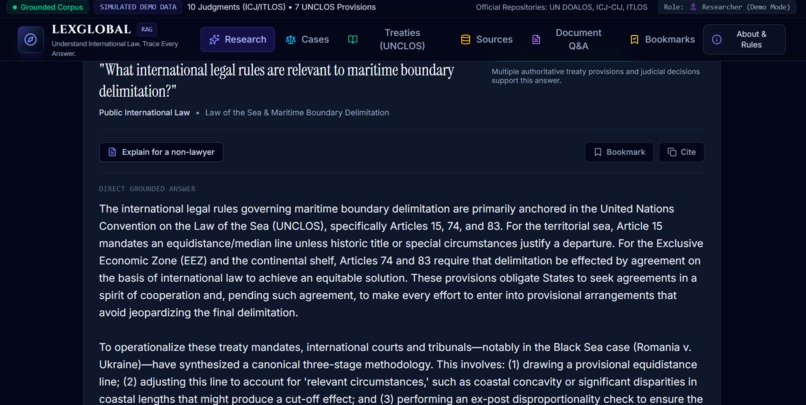Image resolution: width=806 pixels, height=405 pixels.
Task: Click the scales icon beside Cases
Action: click(x=290, y=40)
